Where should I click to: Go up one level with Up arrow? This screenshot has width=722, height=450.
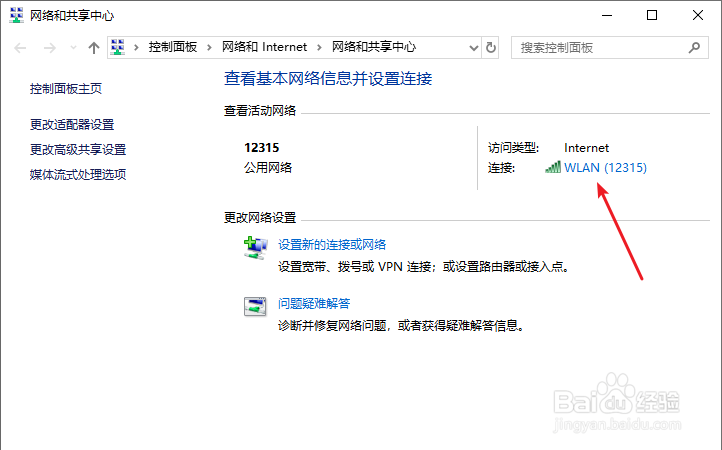click(94, 47)
